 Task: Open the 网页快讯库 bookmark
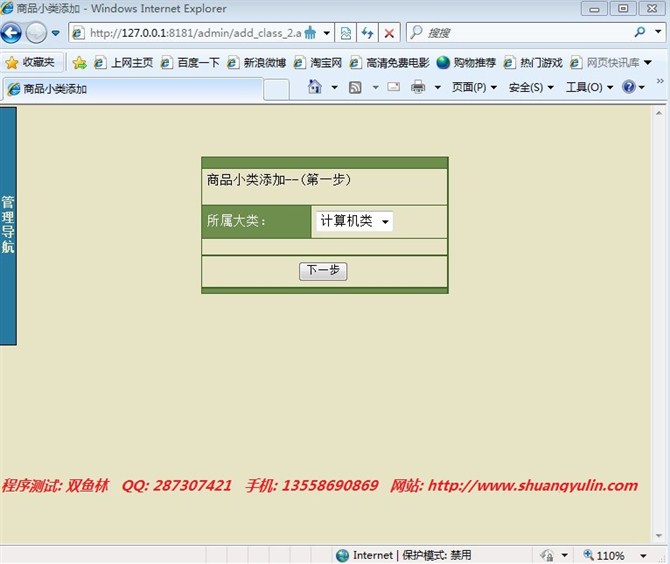(605, 63)
